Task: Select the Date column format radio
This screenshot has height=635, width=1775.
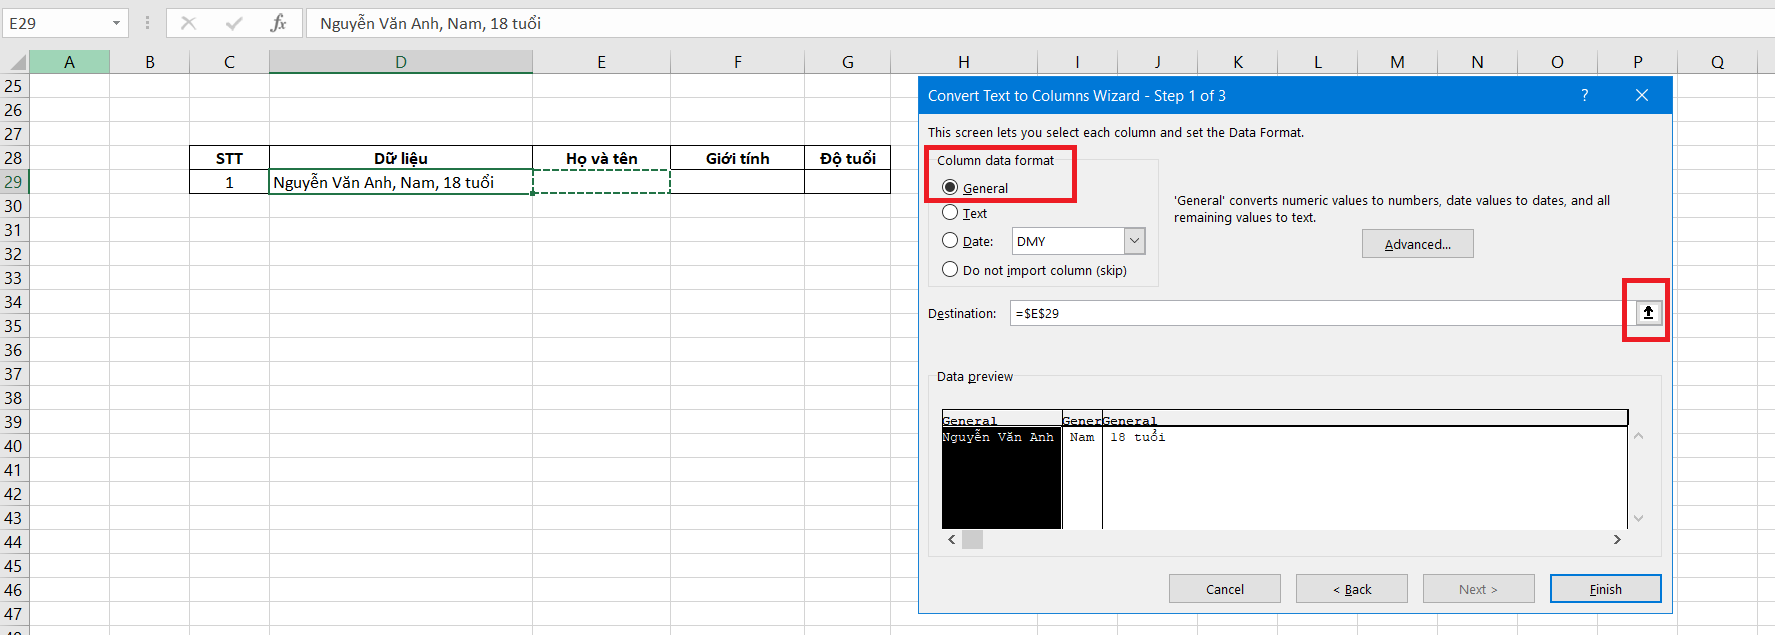Action: tap(950, 241)
